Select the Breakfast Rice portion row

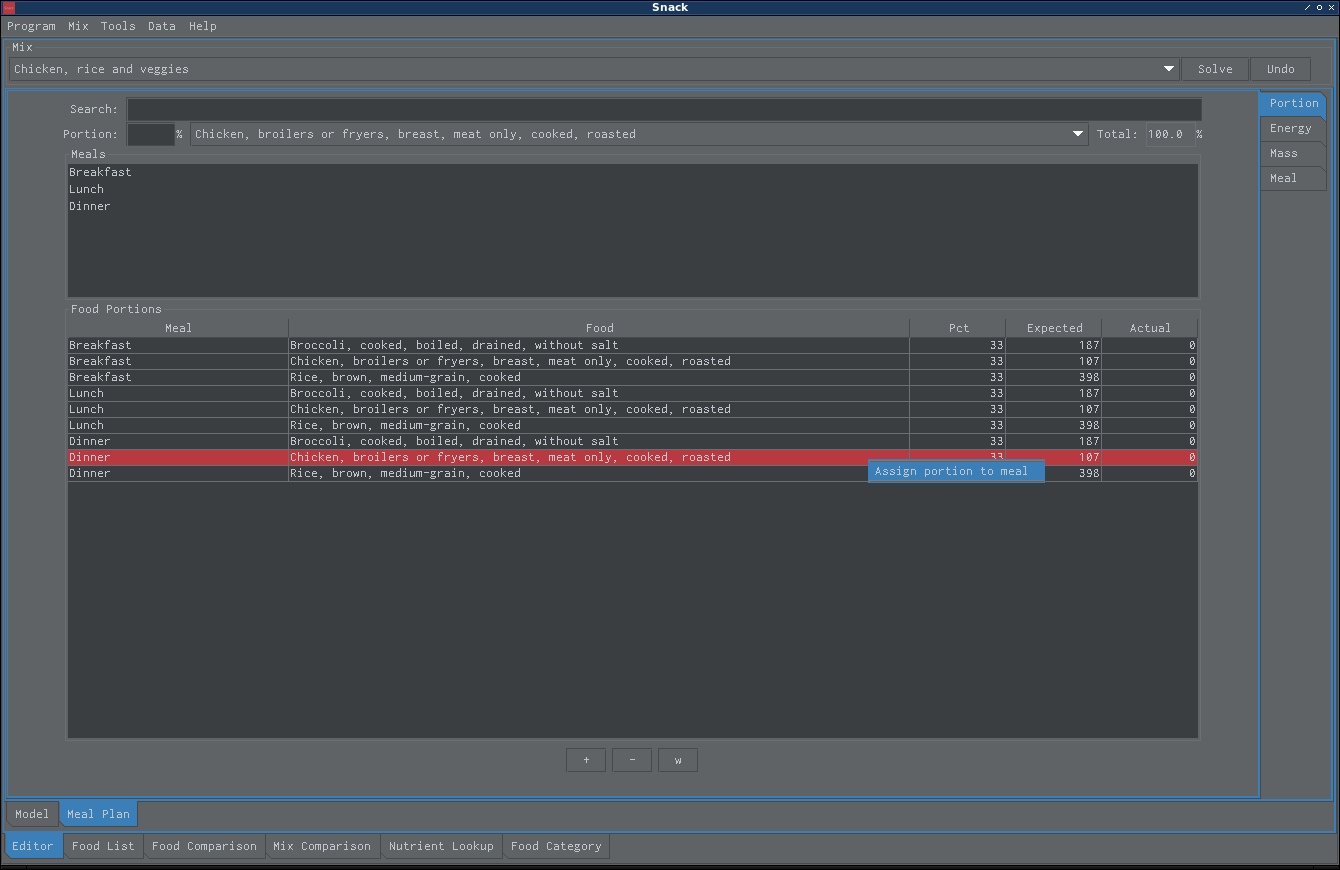point(632,377)
